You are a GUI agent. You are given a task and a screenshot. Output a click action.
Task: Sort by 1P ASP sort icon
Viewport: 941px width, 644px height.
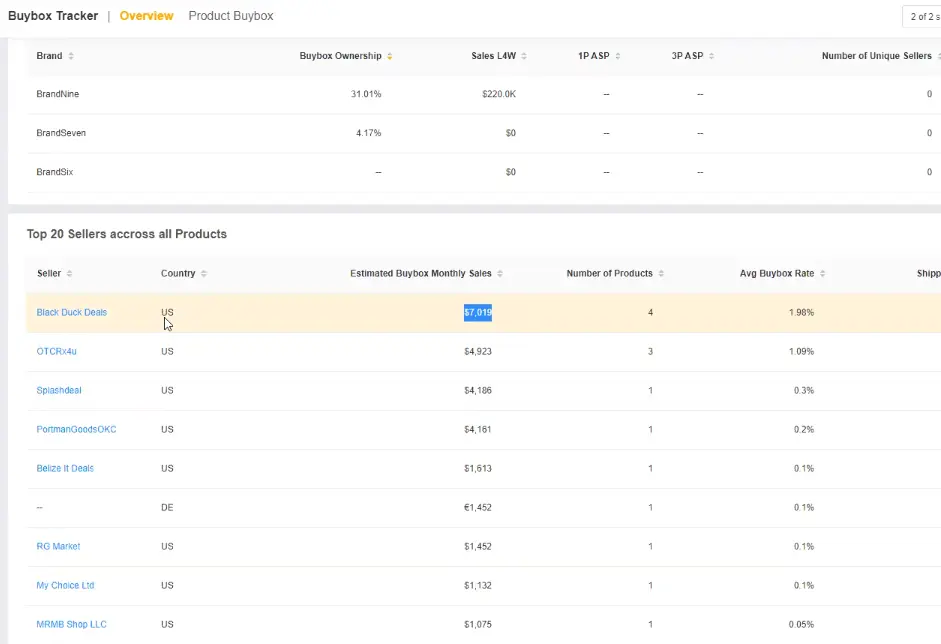[618, 56]
